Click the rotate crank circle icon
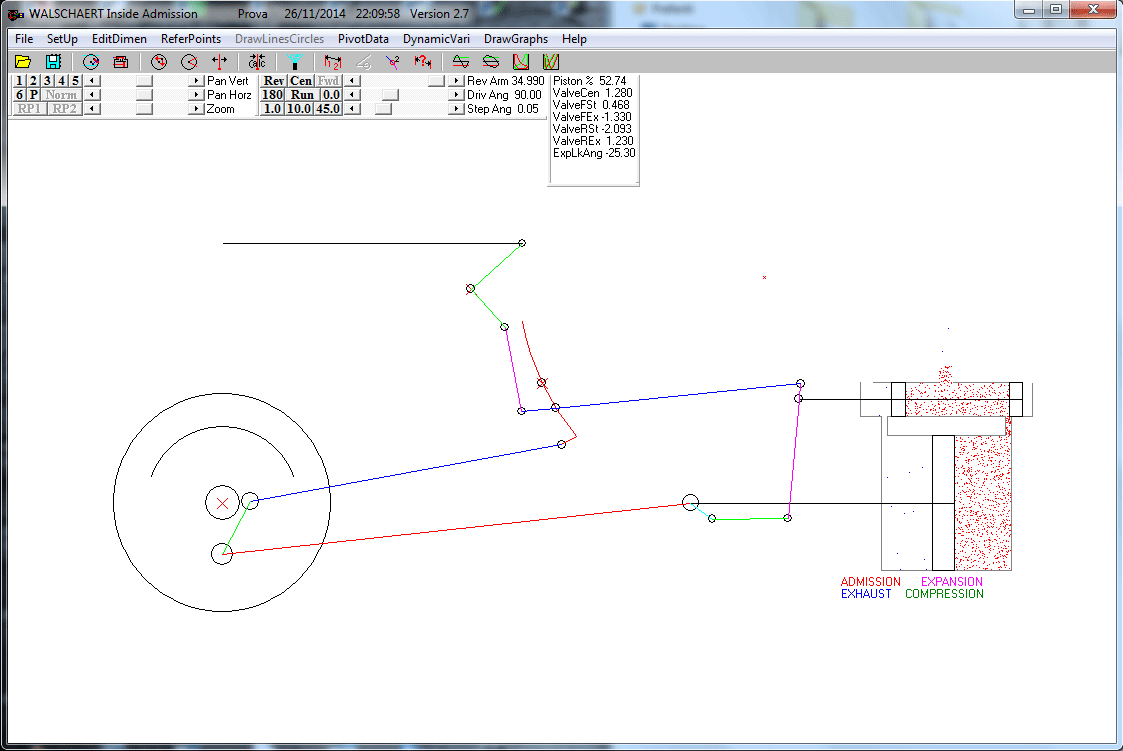Image resolution: width=1123 pixels, height=751 pixels. point(158,62)
